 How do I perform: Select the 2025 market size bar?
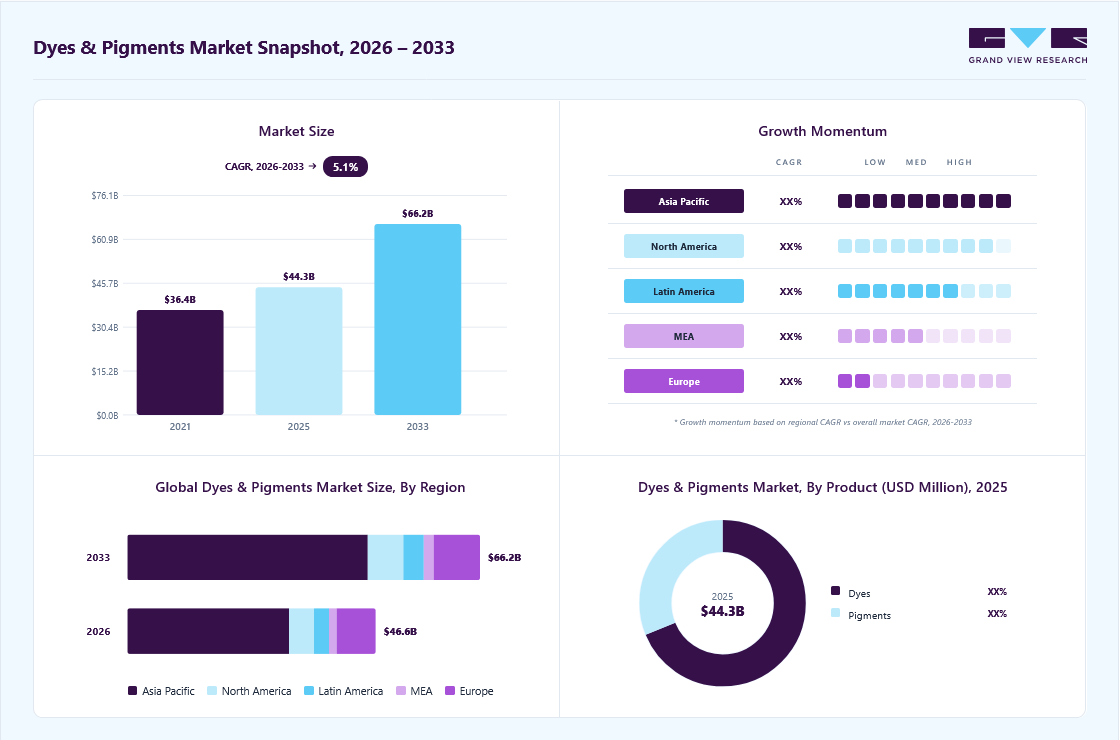tap(299, 351)
